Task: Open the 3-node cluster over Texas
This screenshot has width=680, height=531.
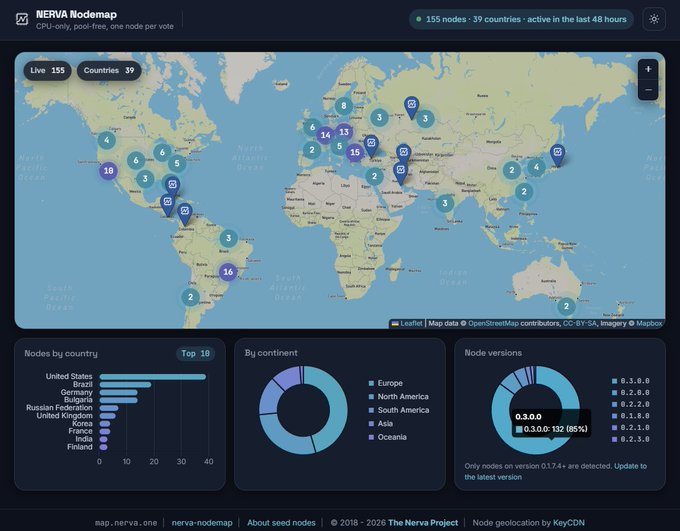Action: [x=145, y=178]
